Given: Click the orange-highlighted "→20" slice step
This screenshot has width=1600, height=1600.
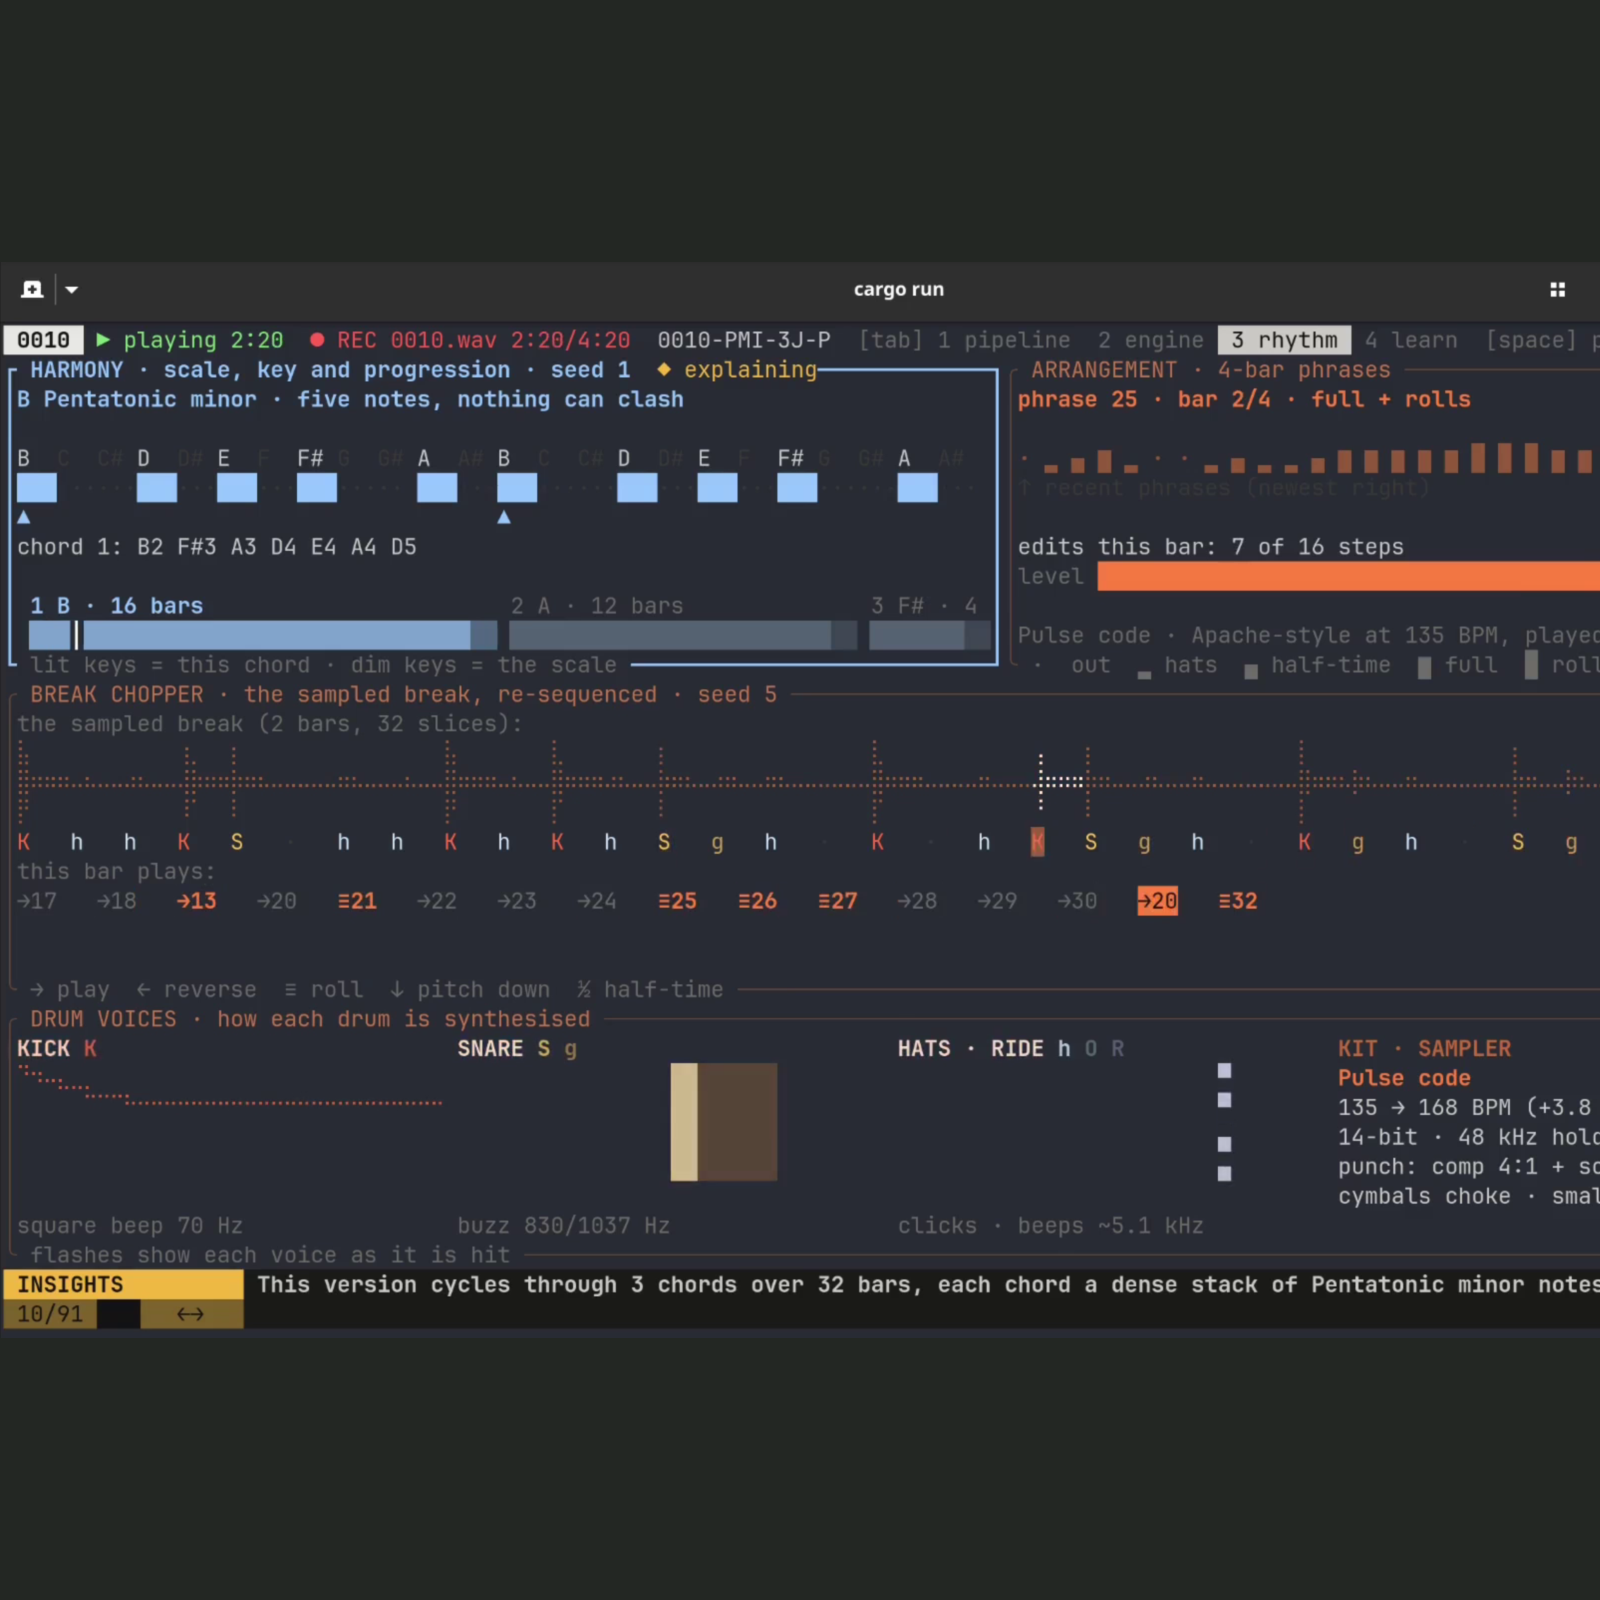Looking at the screenshot, I should (x=1157, y=901).
